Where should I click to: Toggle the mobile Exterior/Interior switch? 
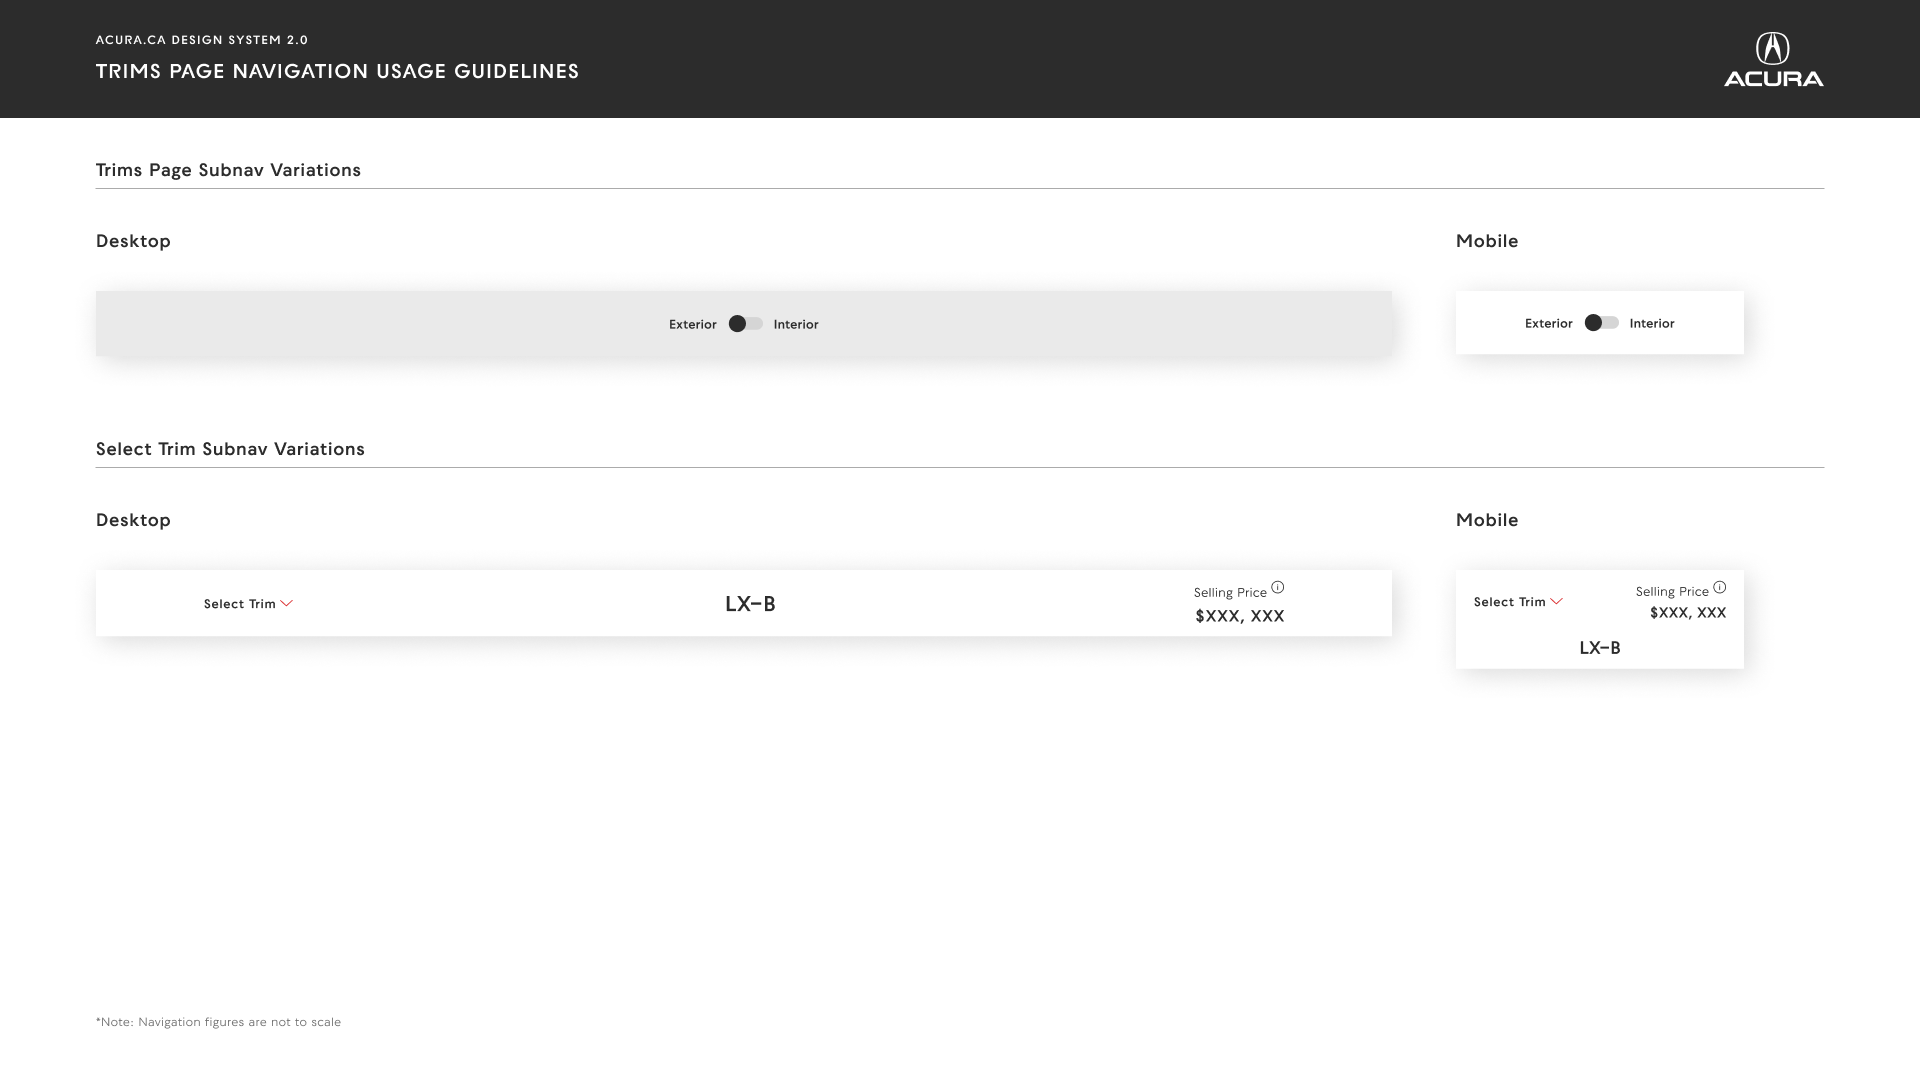click(x=1601, y=323)
